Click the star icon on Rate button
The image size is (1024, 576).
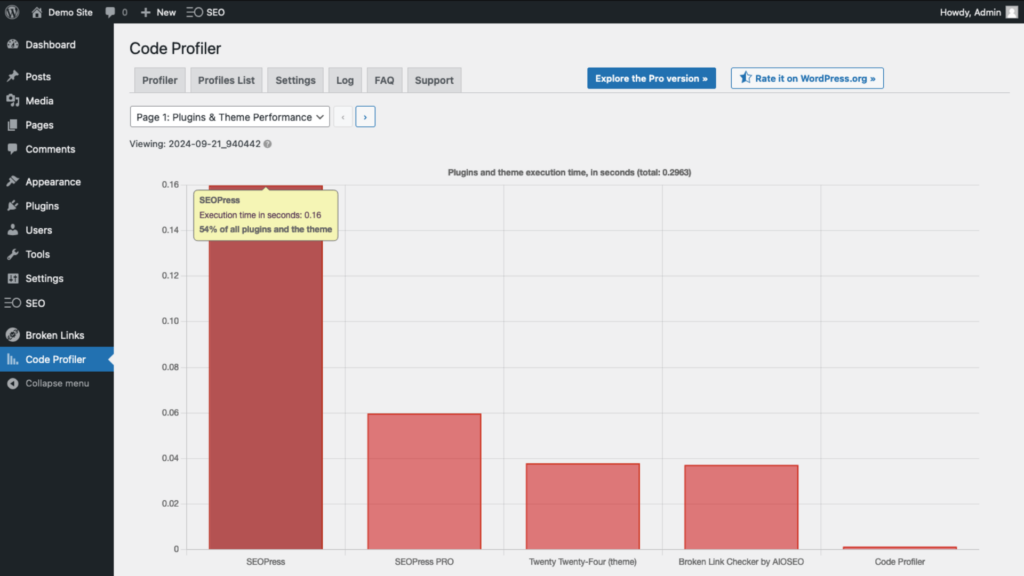pos(745,78)
